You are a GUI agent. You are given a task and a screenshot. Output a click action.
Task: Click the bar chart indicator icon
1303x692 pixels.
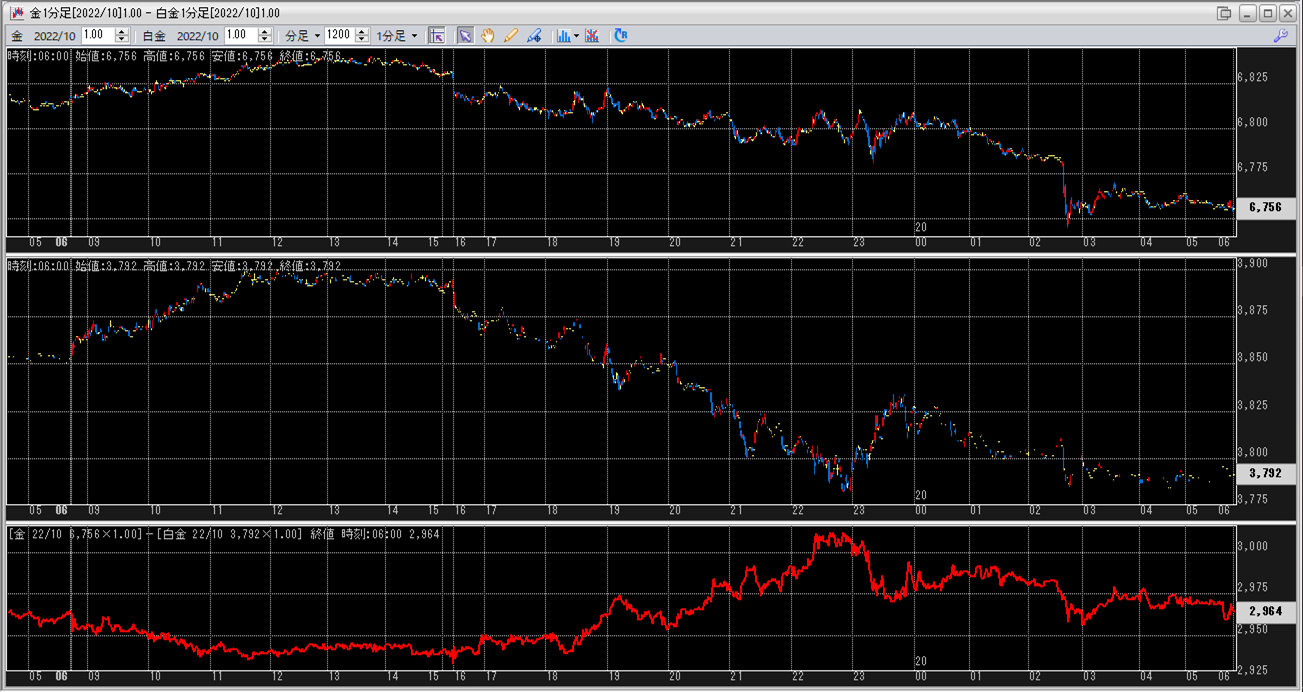tap(564, 35)
